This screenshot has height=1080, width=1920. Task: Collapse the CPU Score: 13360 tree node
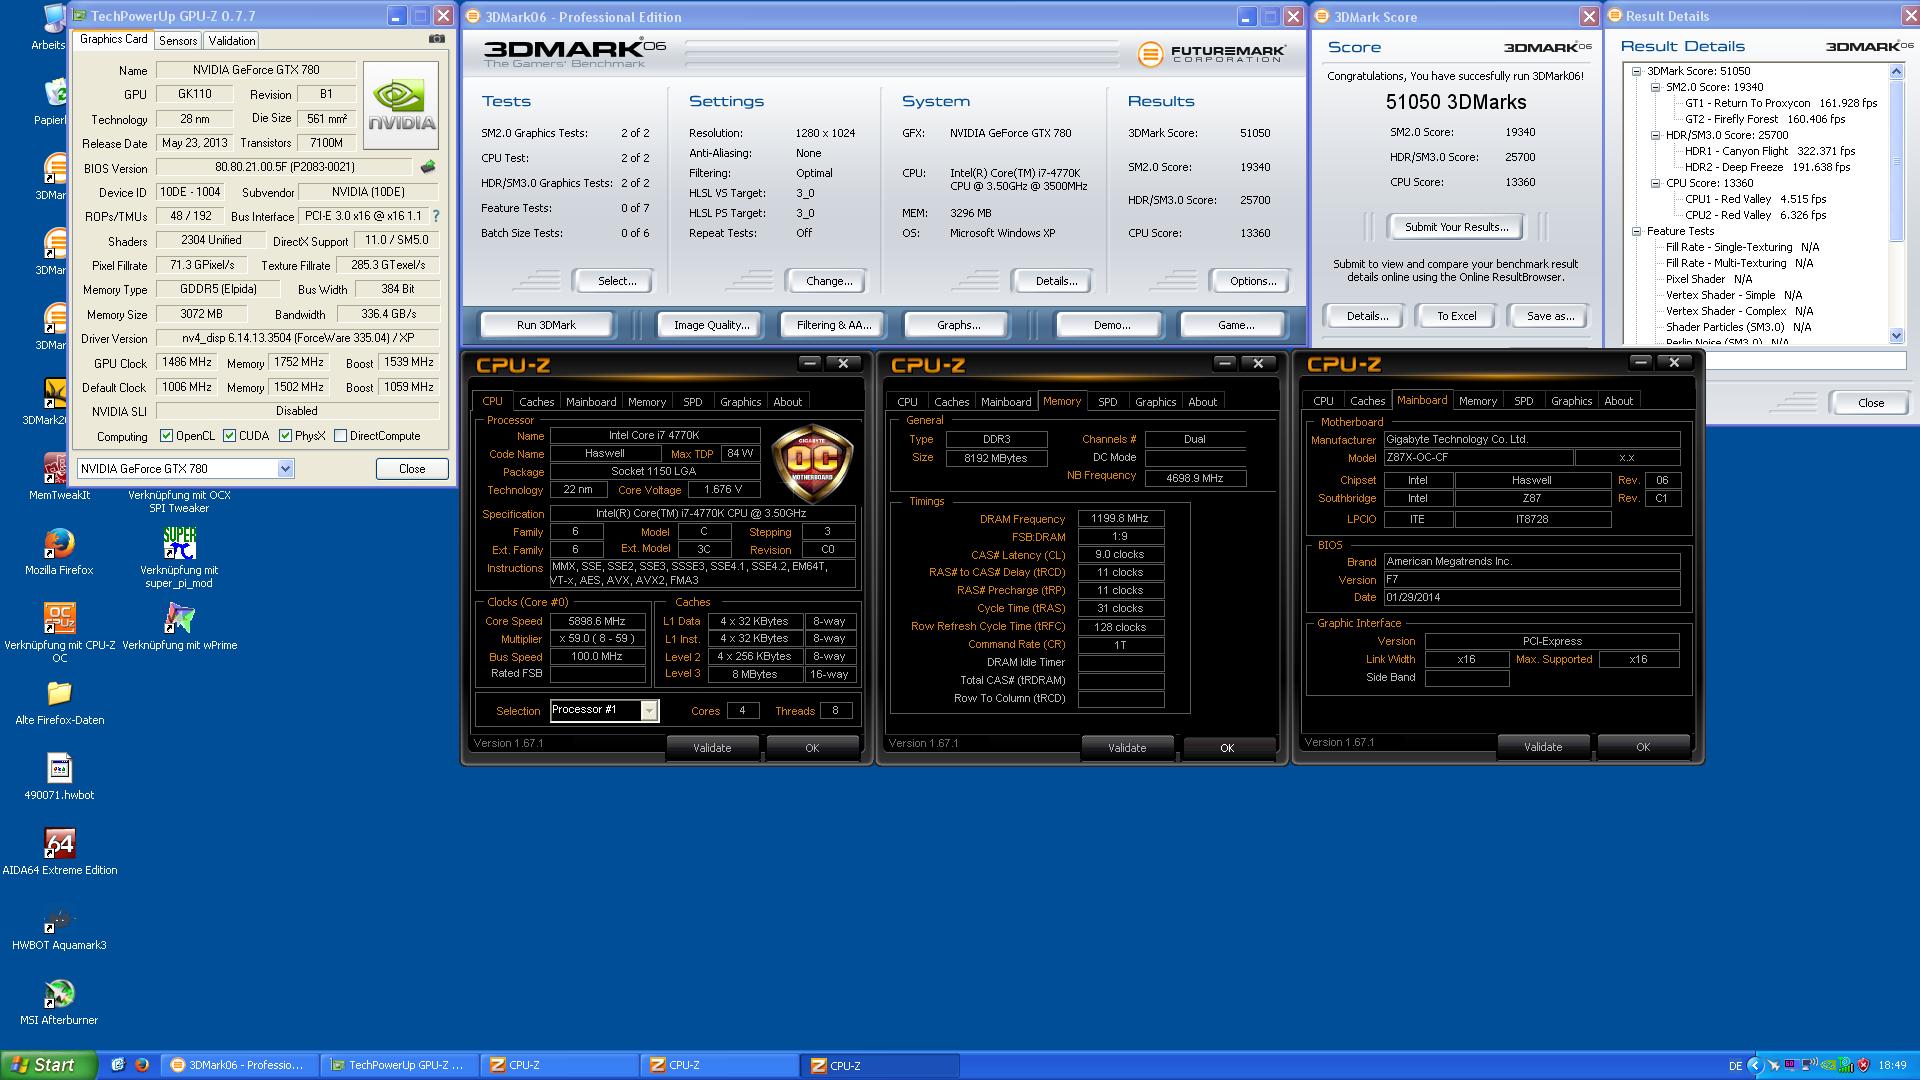point(1656,183)
